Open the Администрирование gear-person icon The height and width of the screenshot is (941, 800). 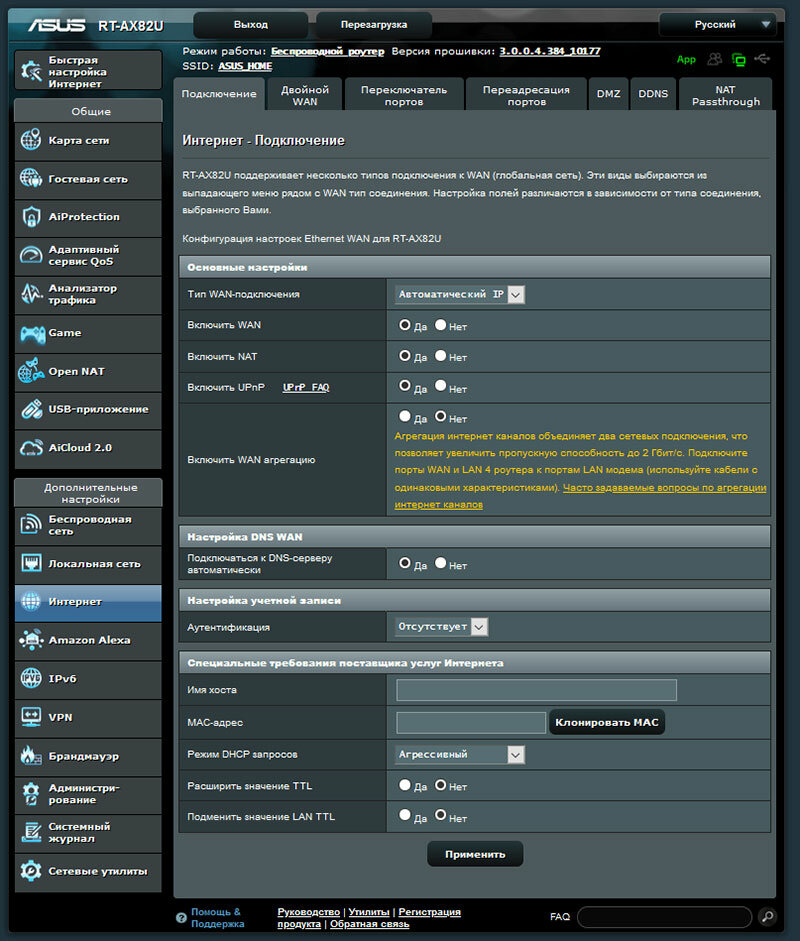(x=31, y=793)
